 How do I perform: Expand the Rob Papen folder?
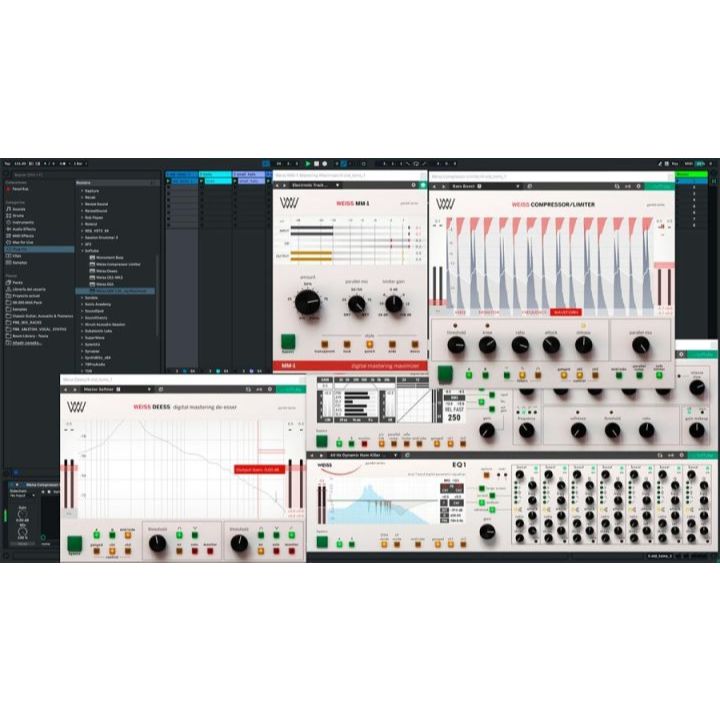point(83,217)
